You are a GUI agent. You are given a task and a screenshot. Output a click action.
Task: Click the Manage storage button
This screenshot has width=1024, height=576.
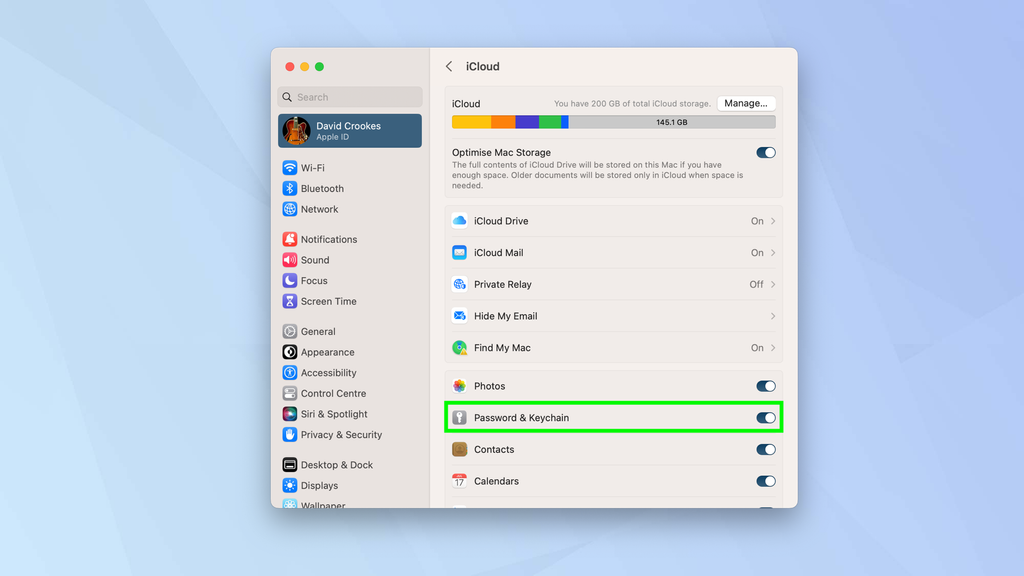coord(746,102)
